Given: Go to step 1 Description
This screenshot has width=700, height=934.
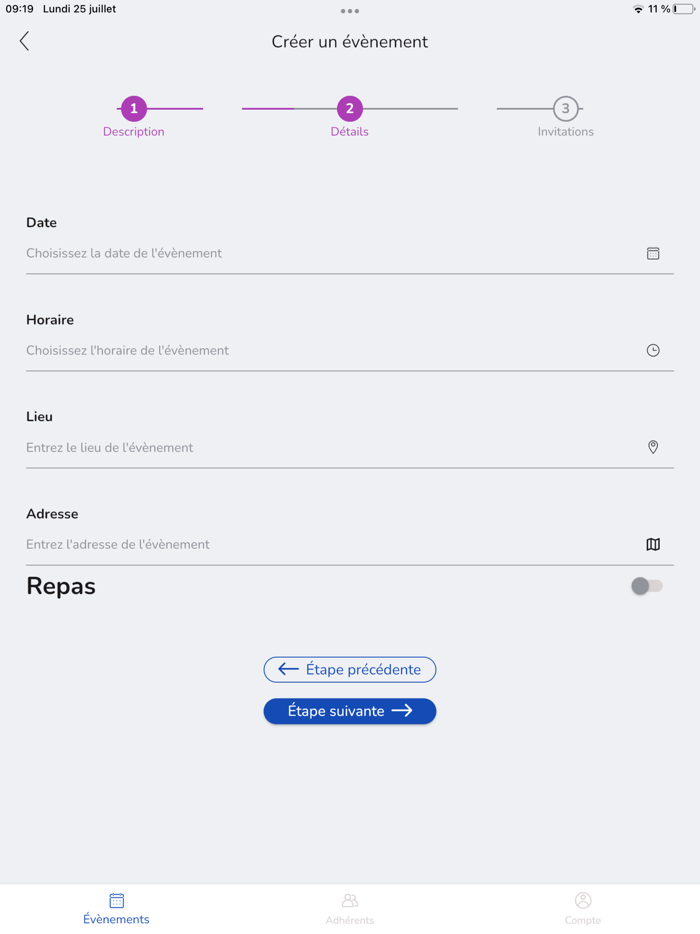Looking at the screenshot, I should [x=134, y=109].
